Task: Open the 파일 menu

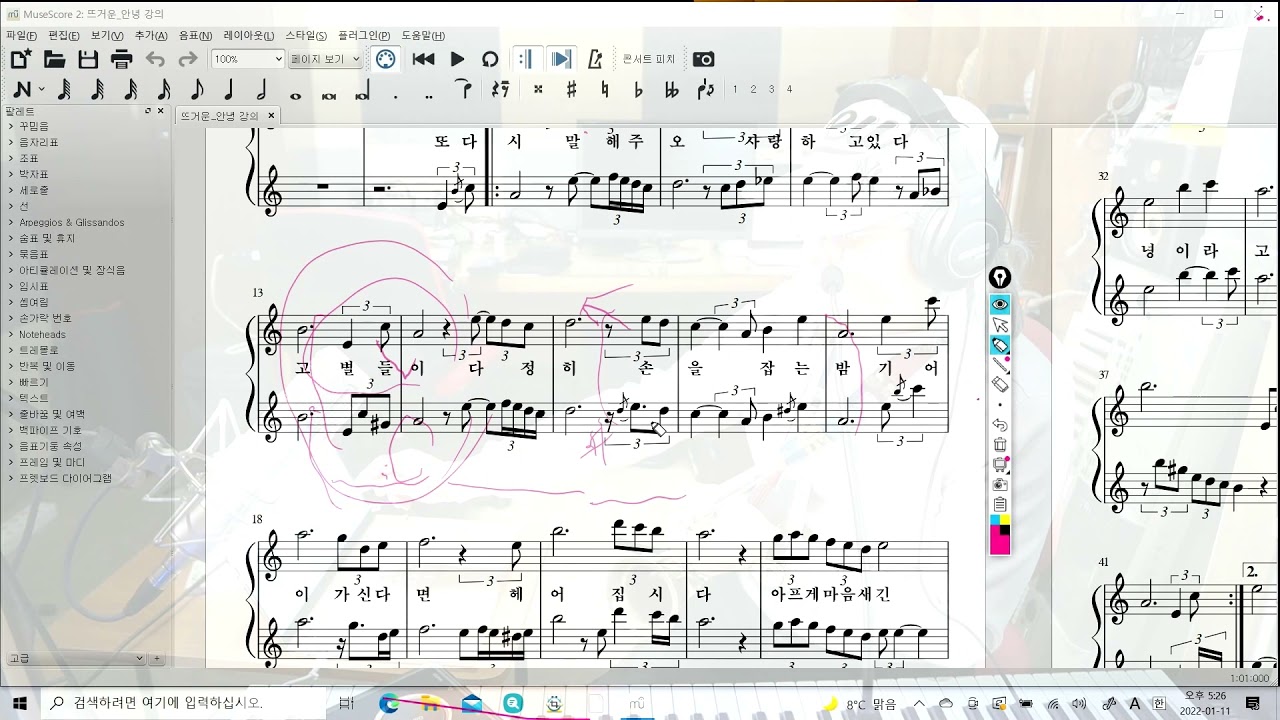Action: coord(21,35)
